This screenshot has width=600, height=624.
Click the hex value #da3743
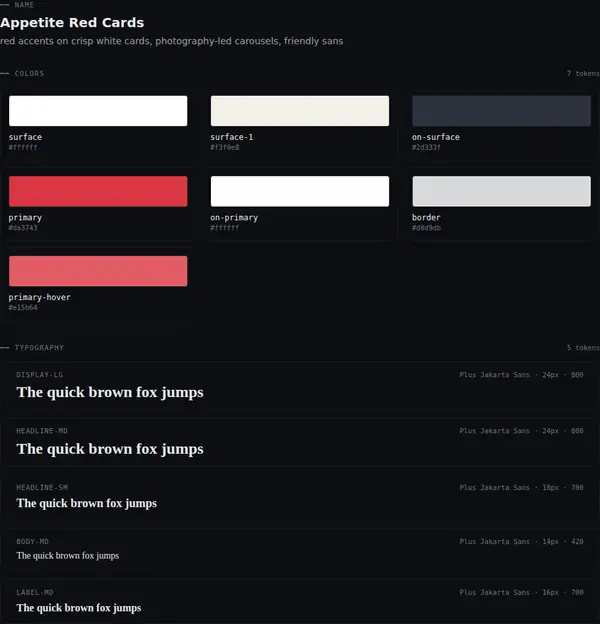(x=23, y=228)
